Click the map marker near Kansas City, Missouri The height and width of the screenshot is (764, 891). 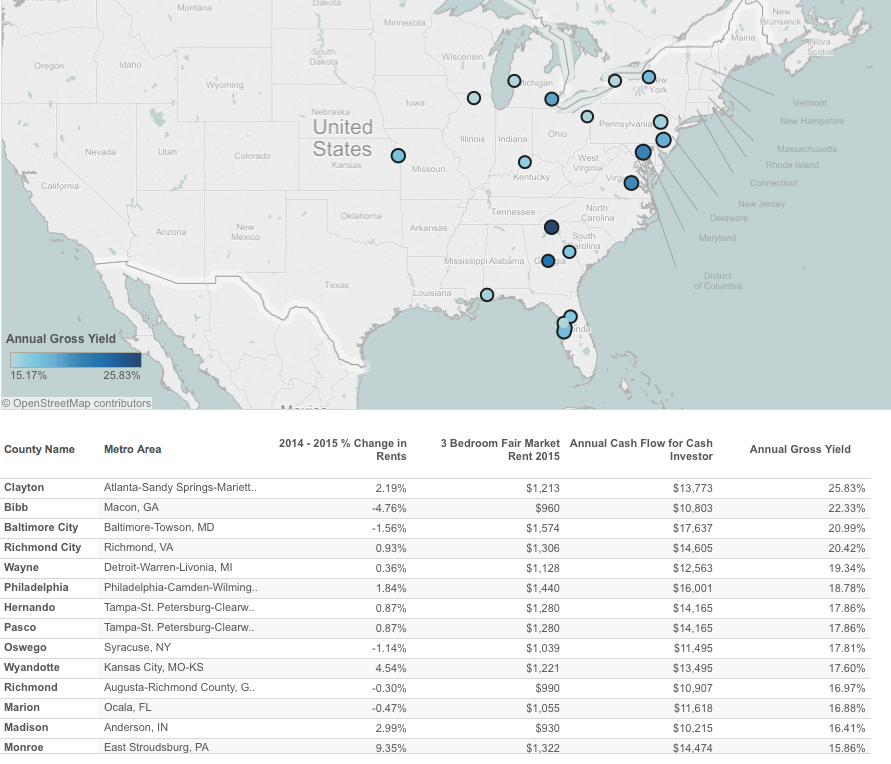click(398, 154)
